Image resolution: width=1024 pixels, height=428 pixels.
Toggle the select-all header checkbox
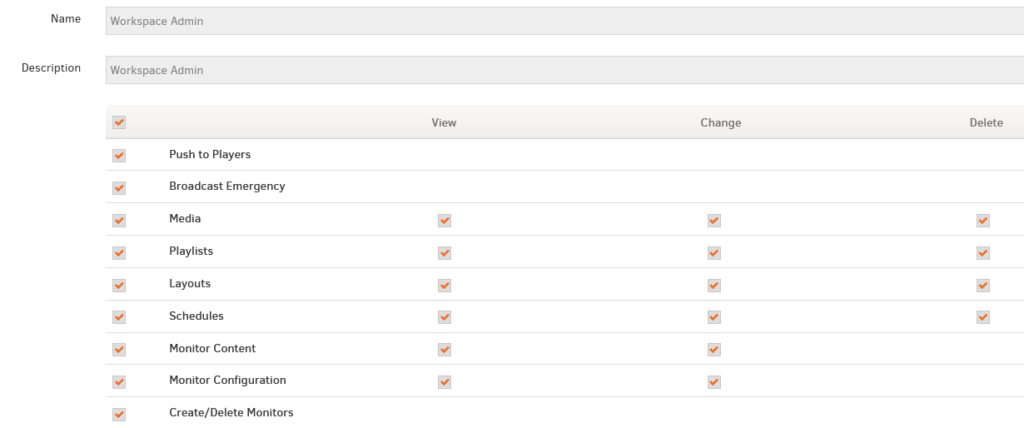pos(119,123)
